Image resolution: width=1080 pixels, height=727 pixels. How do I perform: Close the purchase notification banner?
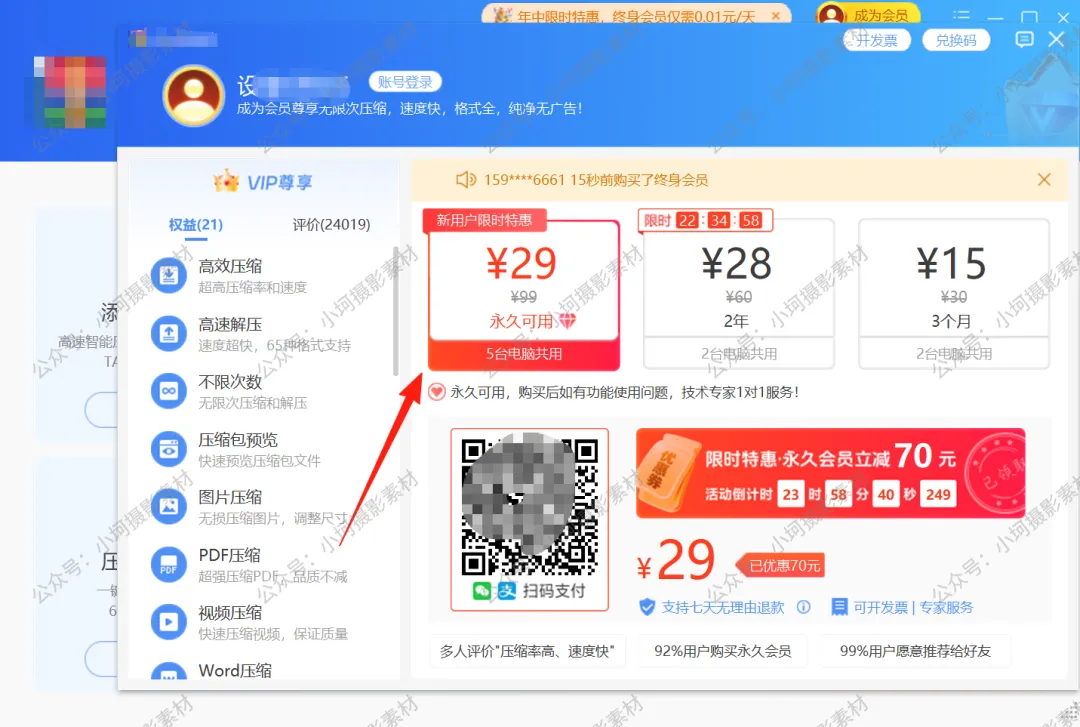tap(1044, 180)
